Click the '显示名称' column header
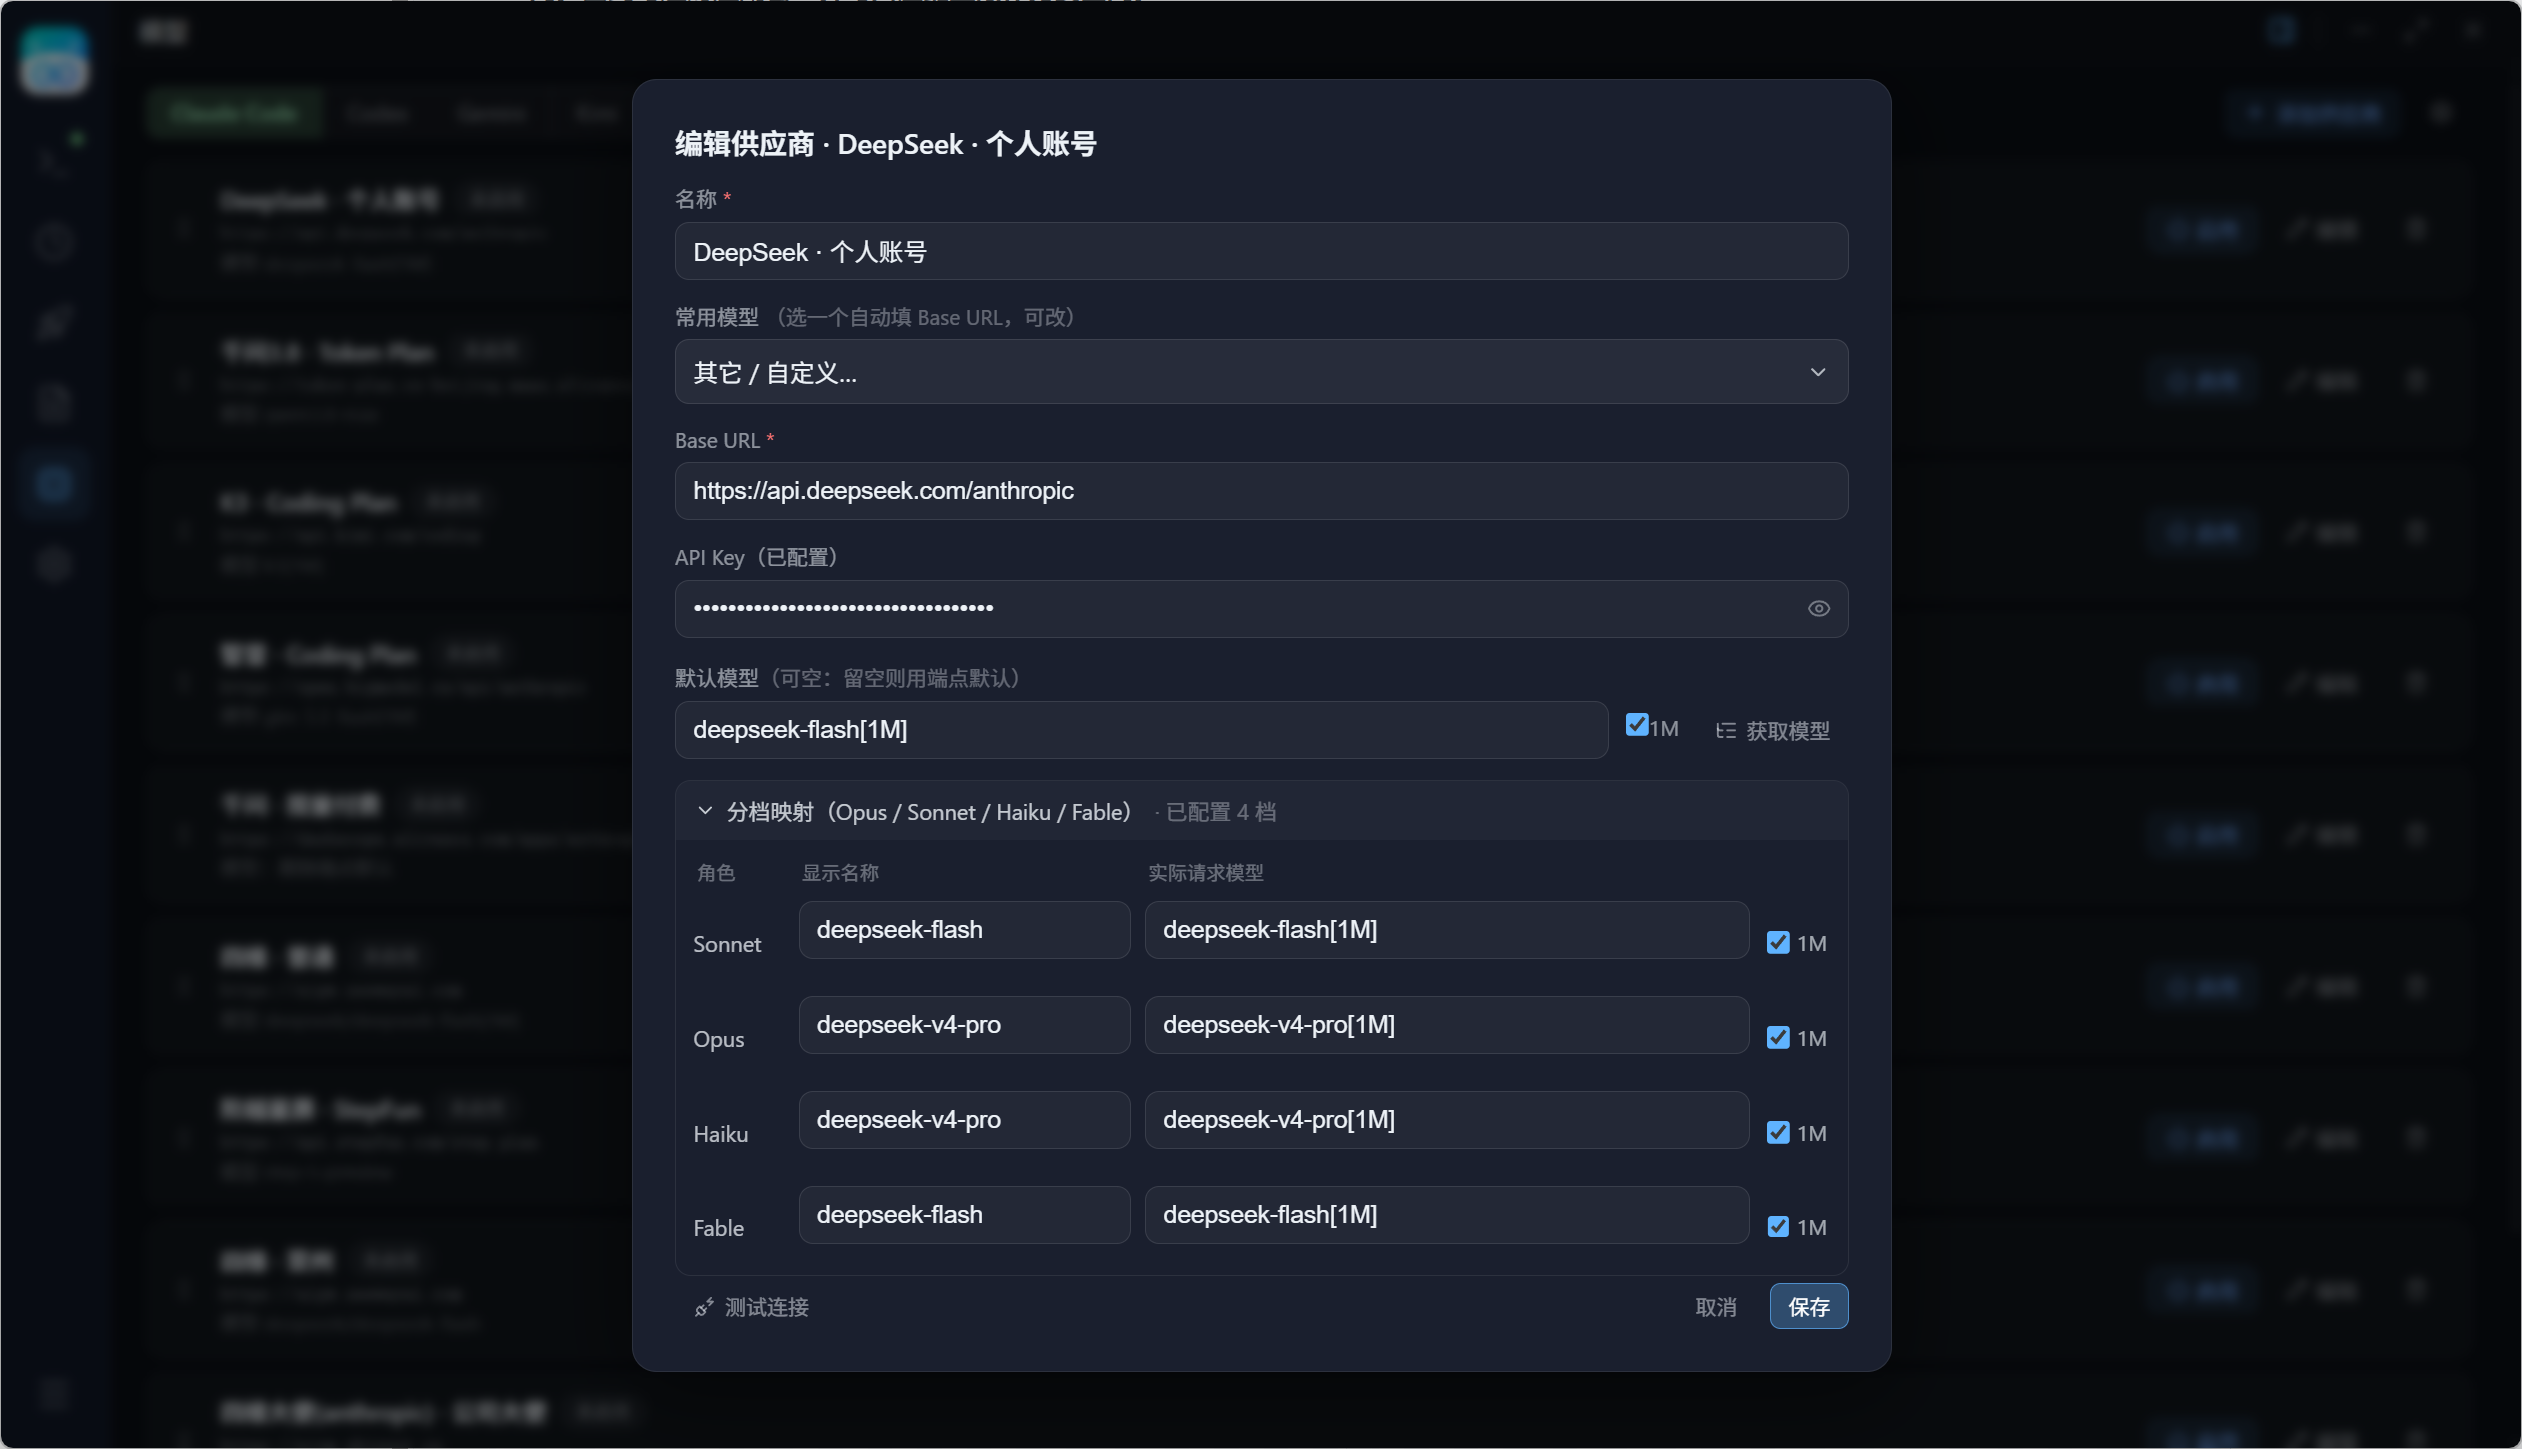 [x=840, y=873]
